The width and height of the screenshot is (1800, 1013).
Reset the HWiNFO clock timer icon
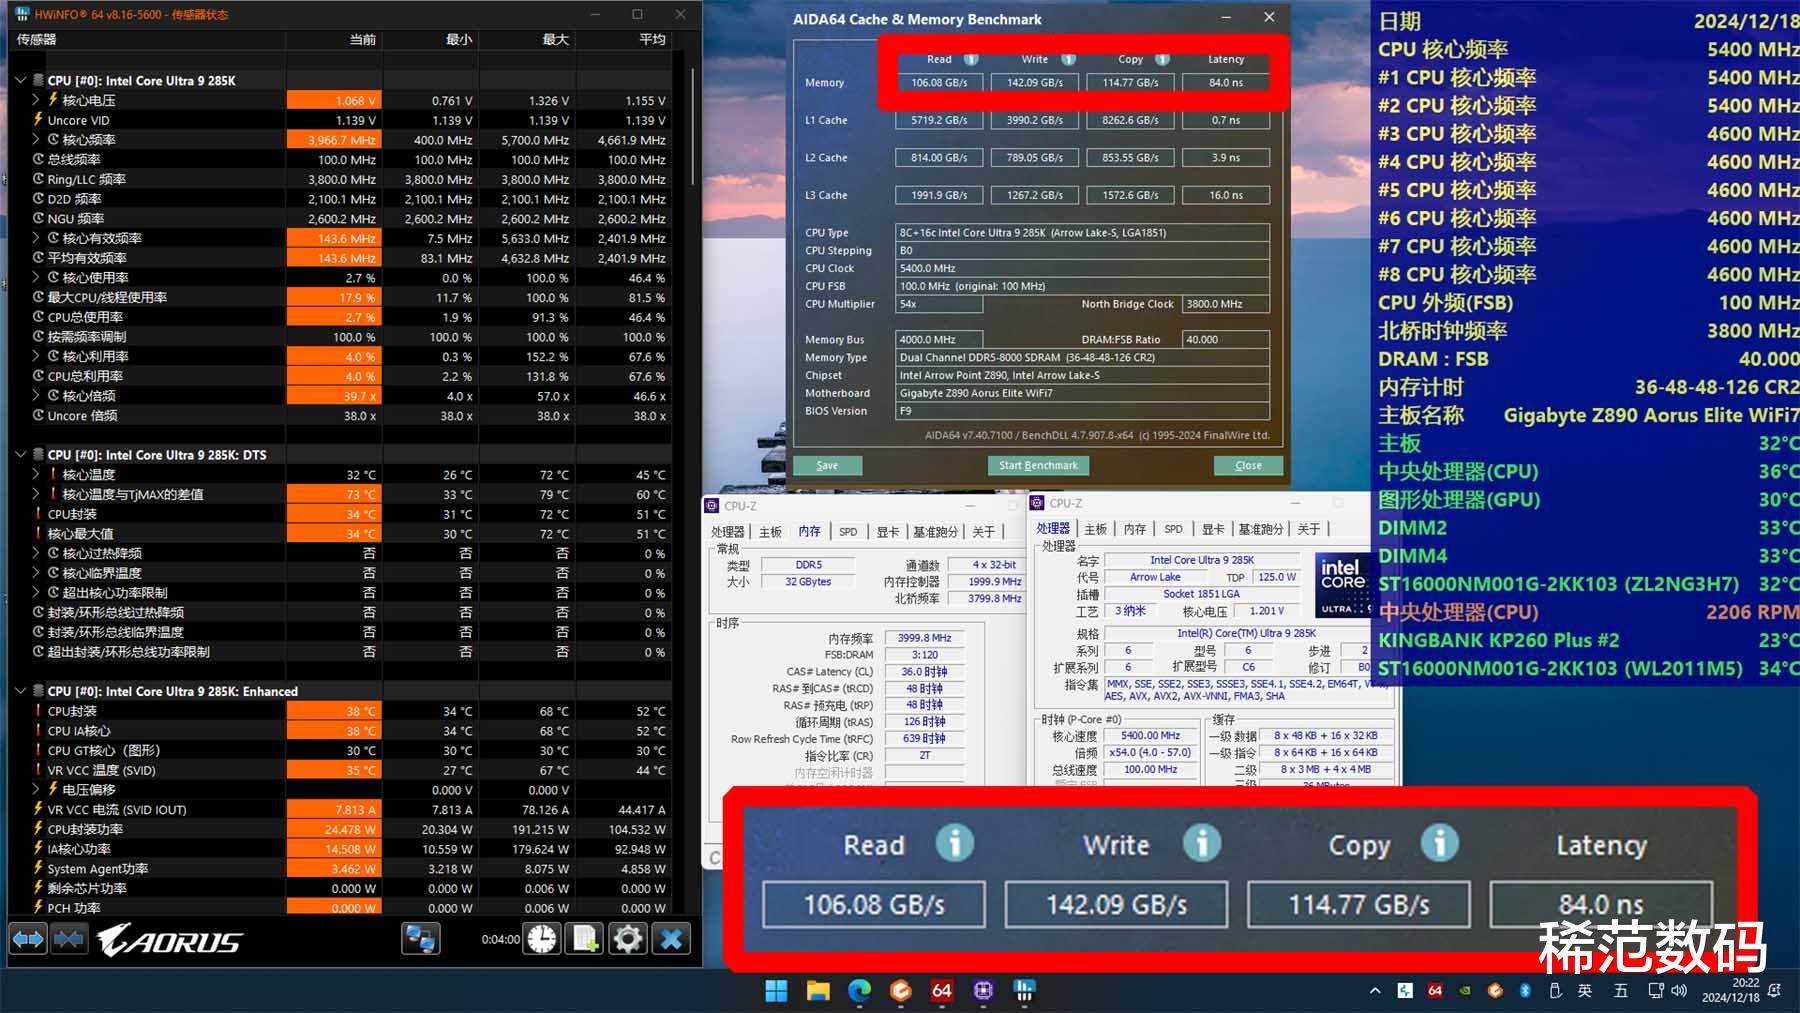(x=542, y=939)
